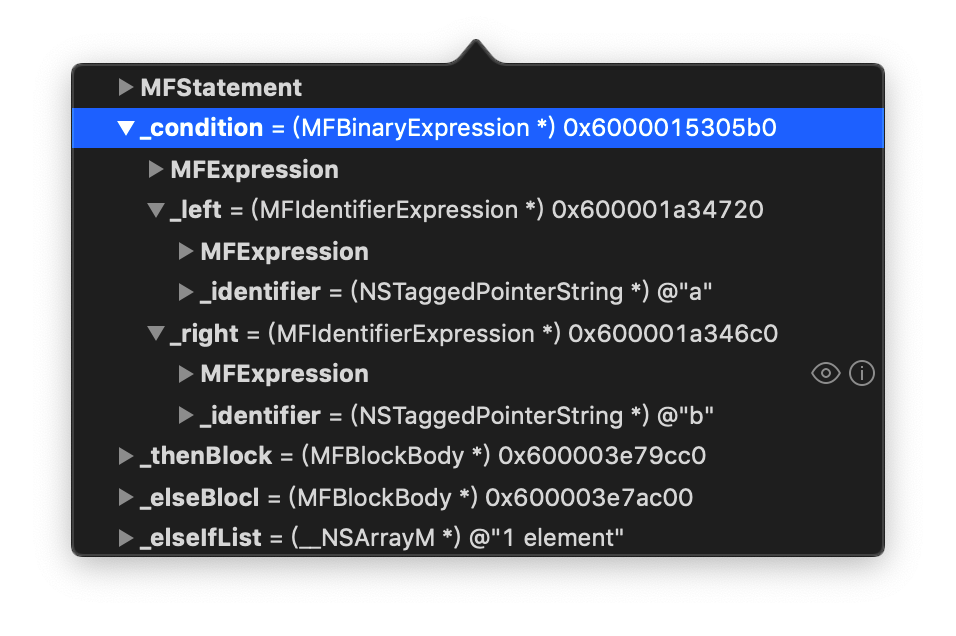This screenshot has height=636, width=956.
Task: Expand the _elseIfList array triangle
Action: [125, 538]
